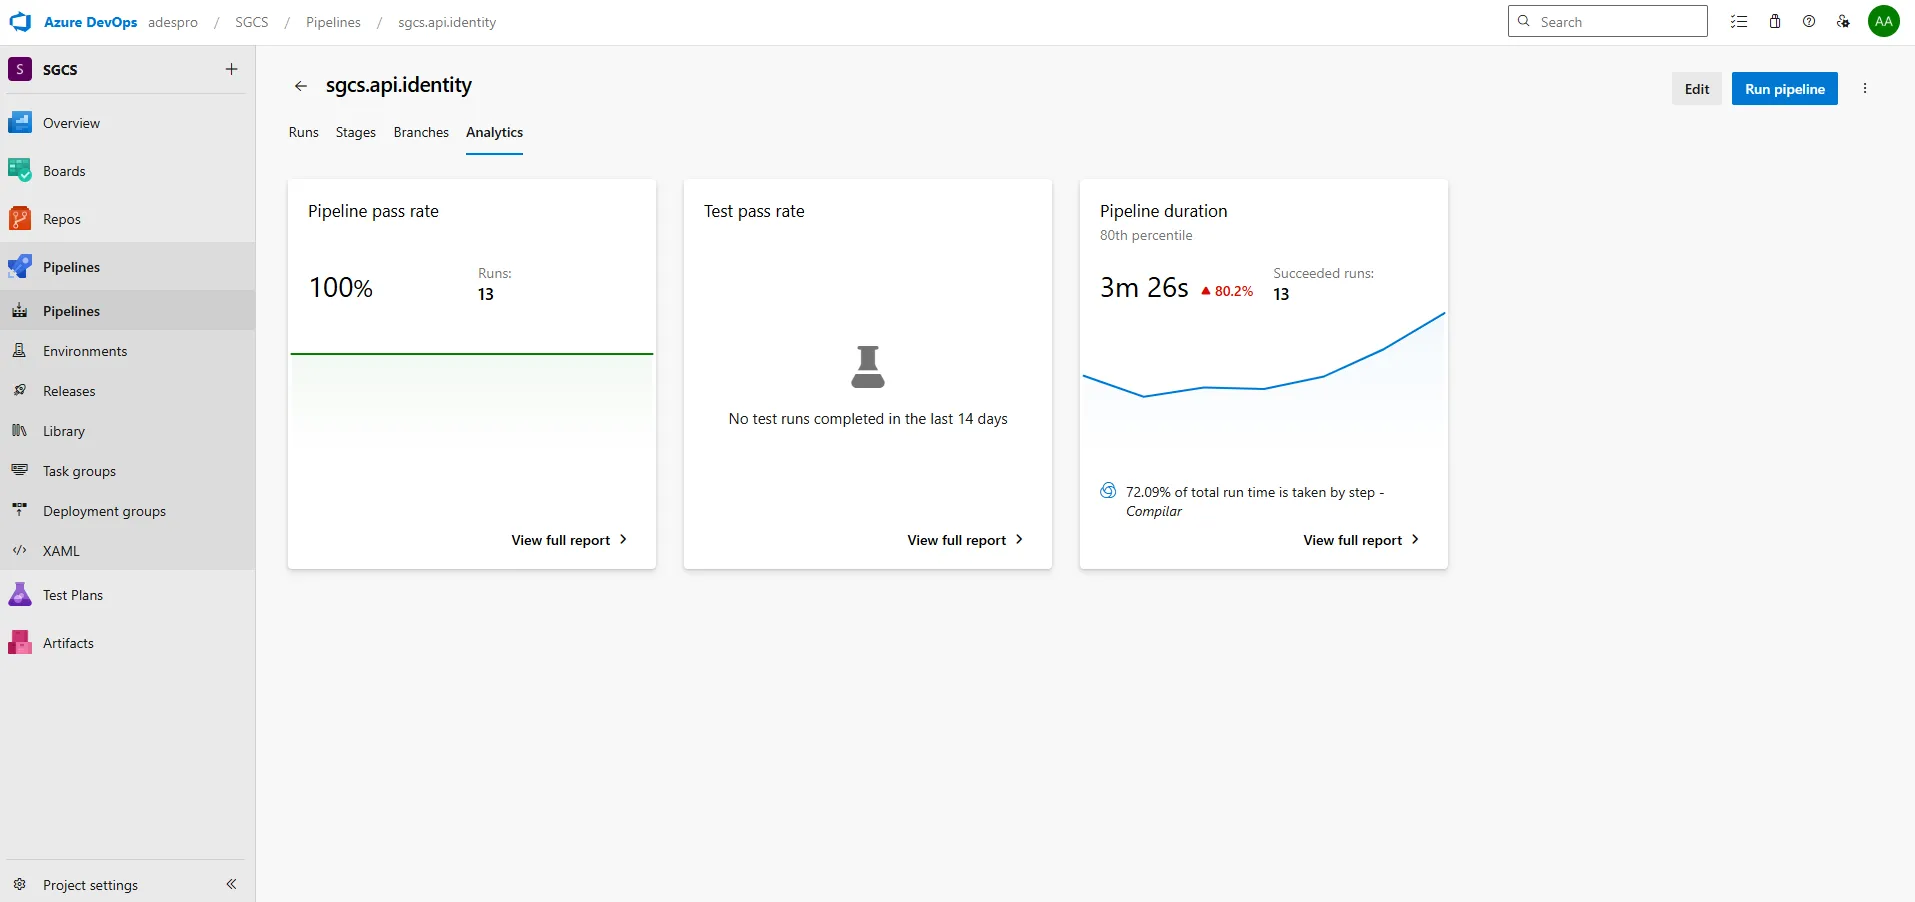
Task: Click the insight icon beside 72.09% run time
Action: tap(1108, 491)
